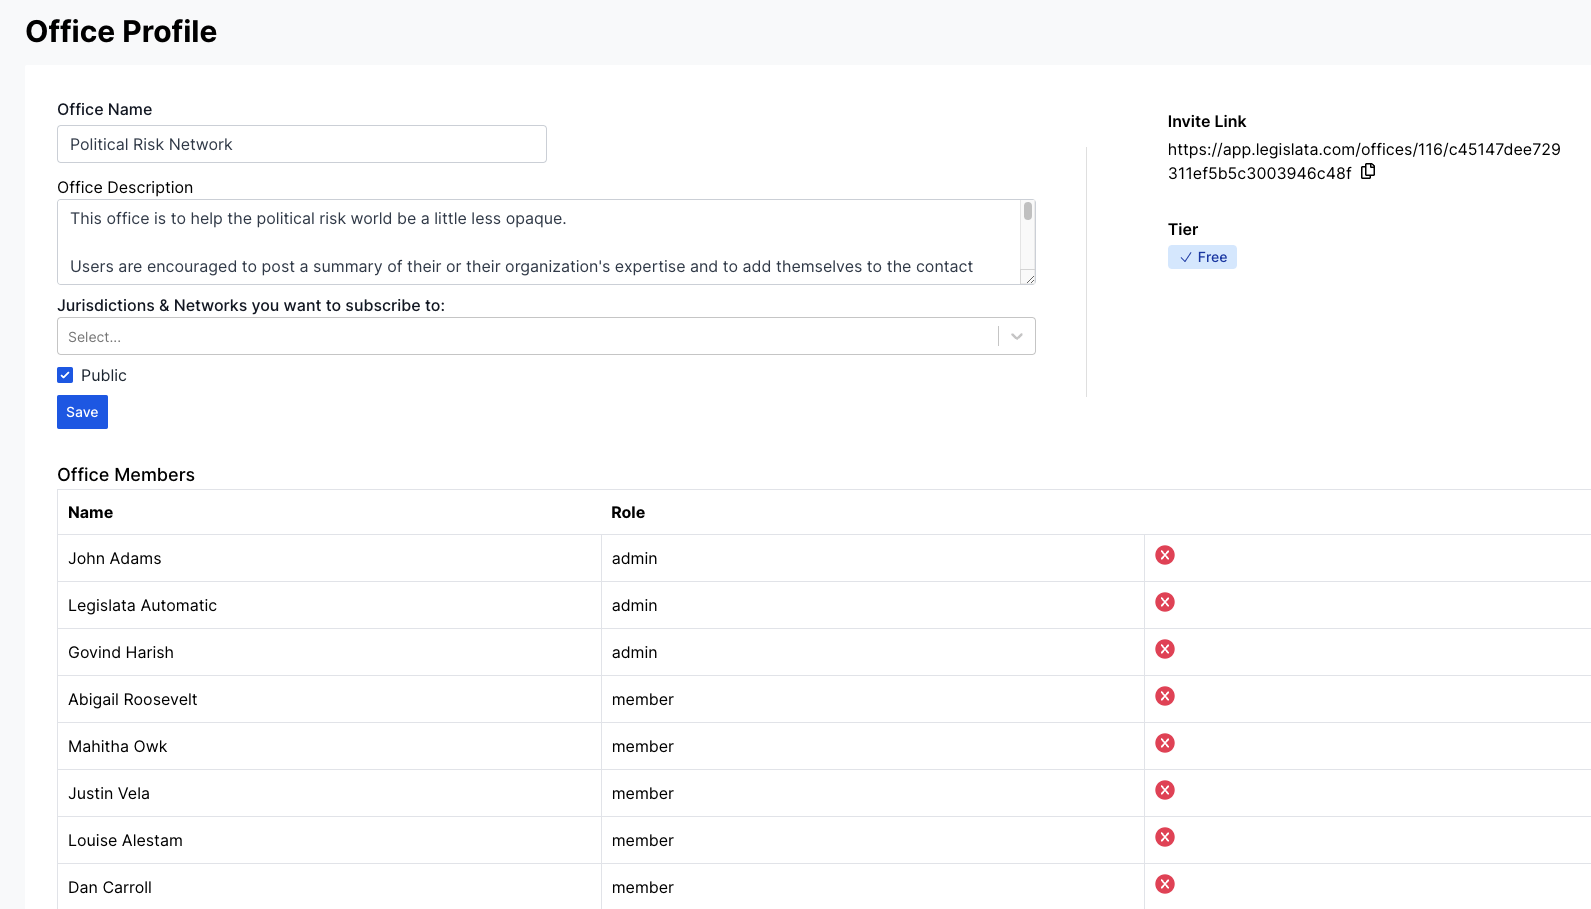Save the office profile
The height and width of the screenshot is (909, 1591).
[x=82, y=412]
